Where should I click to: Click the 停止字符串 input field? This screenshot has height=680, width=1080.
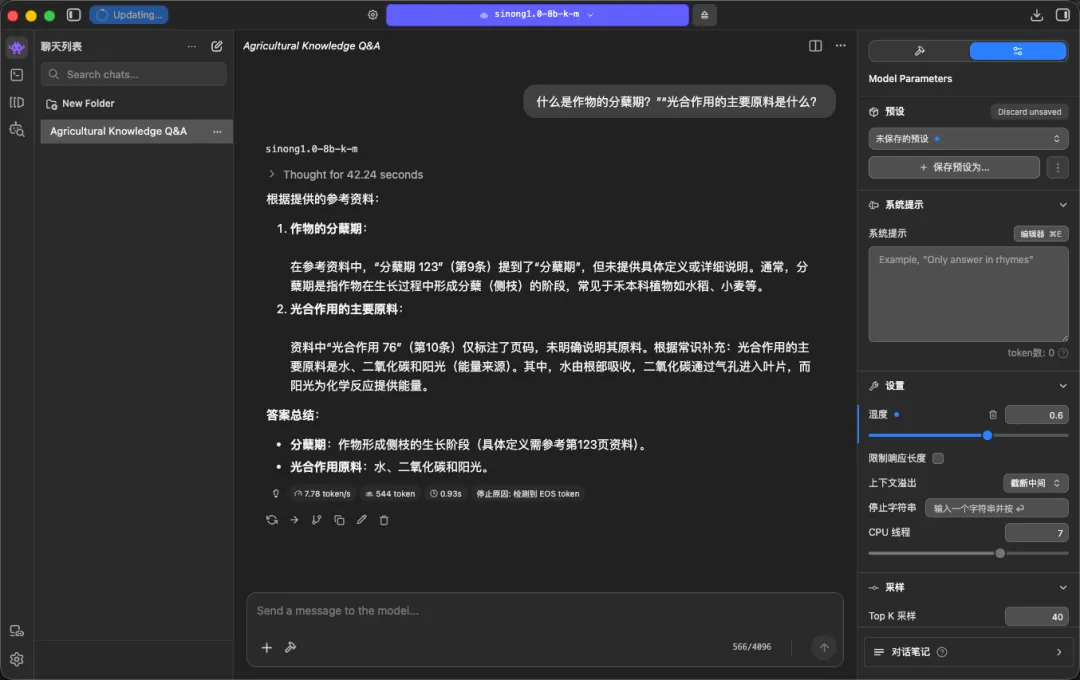pos(997,508)
